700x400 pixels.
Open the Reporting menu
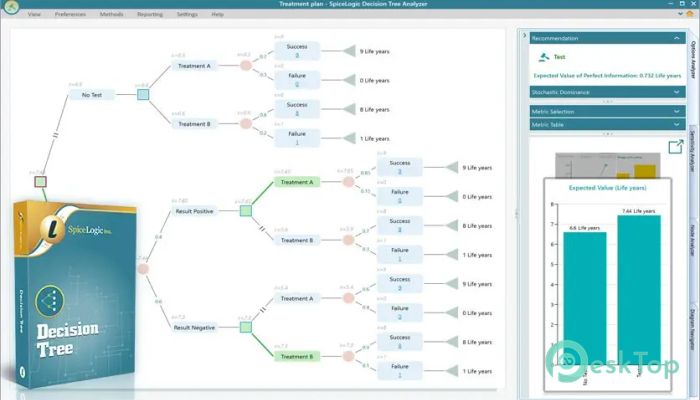click(x=150, y=14)
